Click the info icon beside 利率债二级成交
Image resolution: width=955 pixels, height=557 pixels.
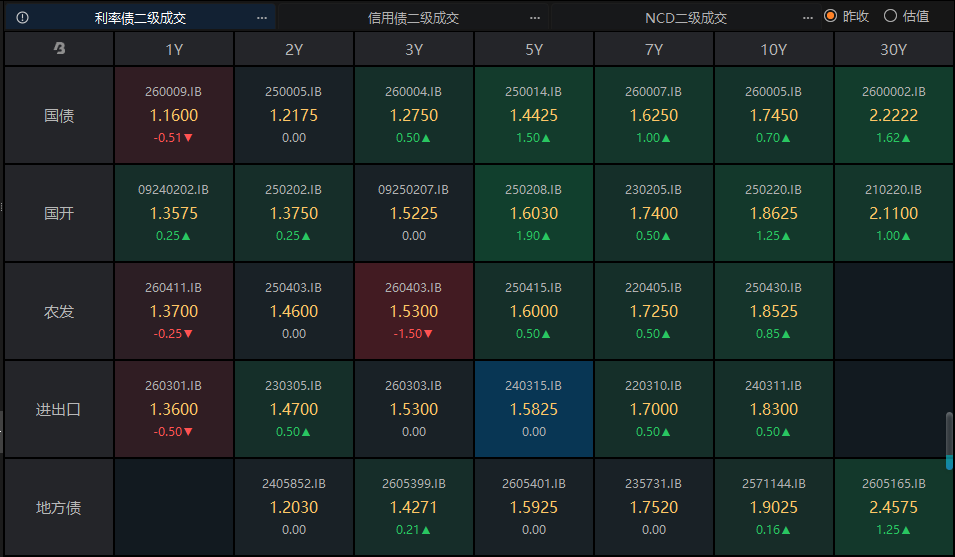[23, 18]
